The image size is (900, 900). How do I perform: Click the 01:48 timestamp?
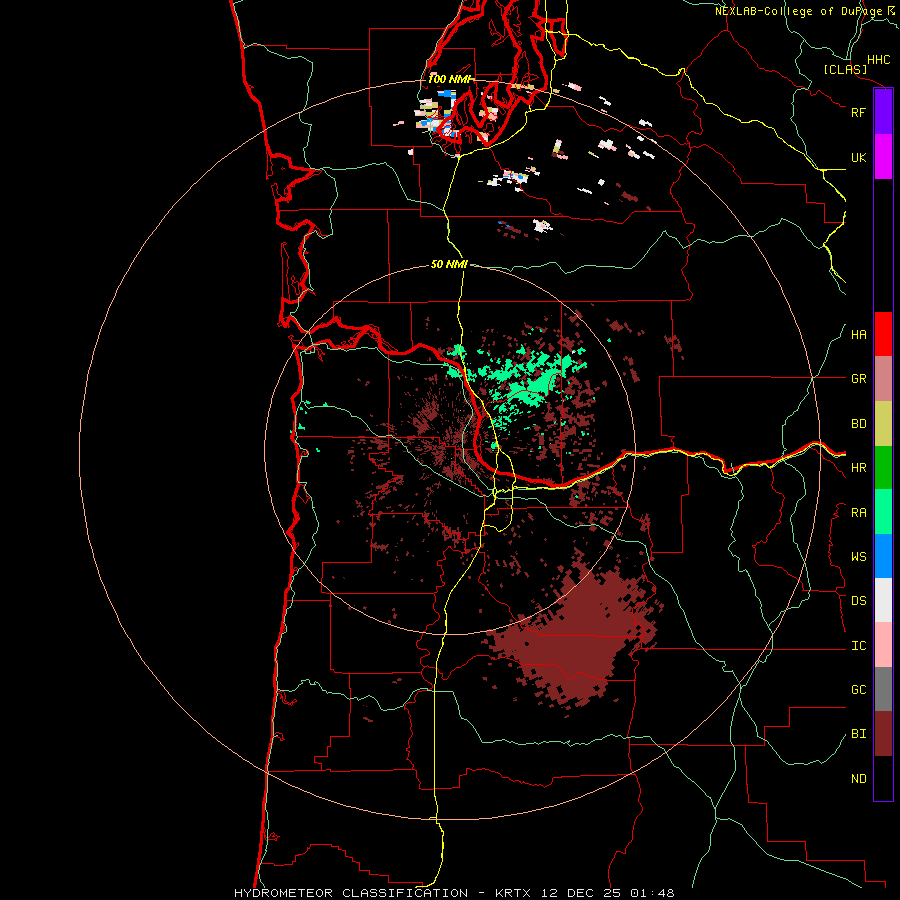point(652,893)
